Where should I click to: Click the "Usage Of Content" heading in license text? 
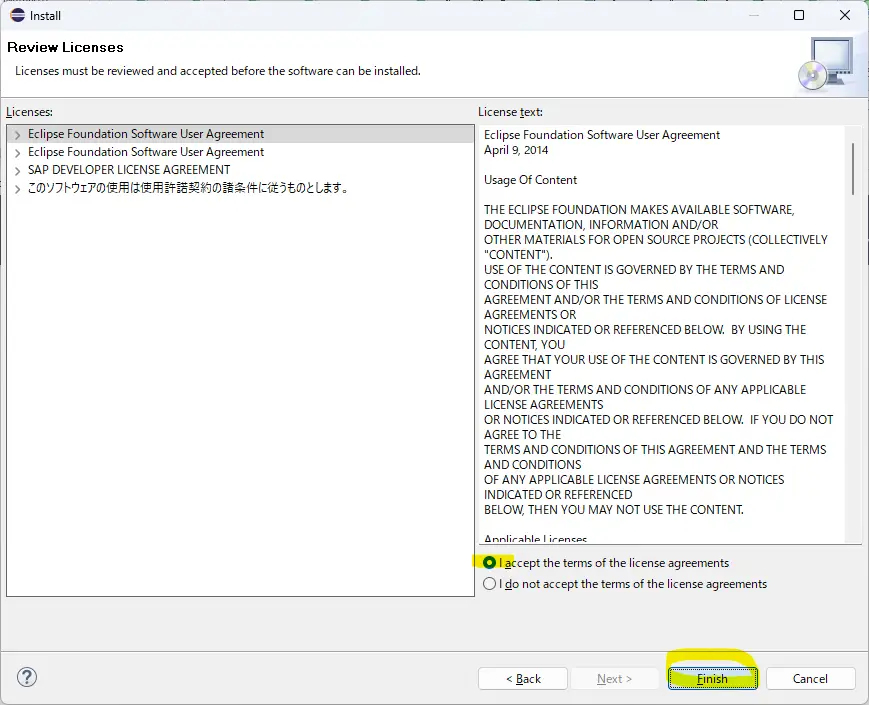coord(530,180)
